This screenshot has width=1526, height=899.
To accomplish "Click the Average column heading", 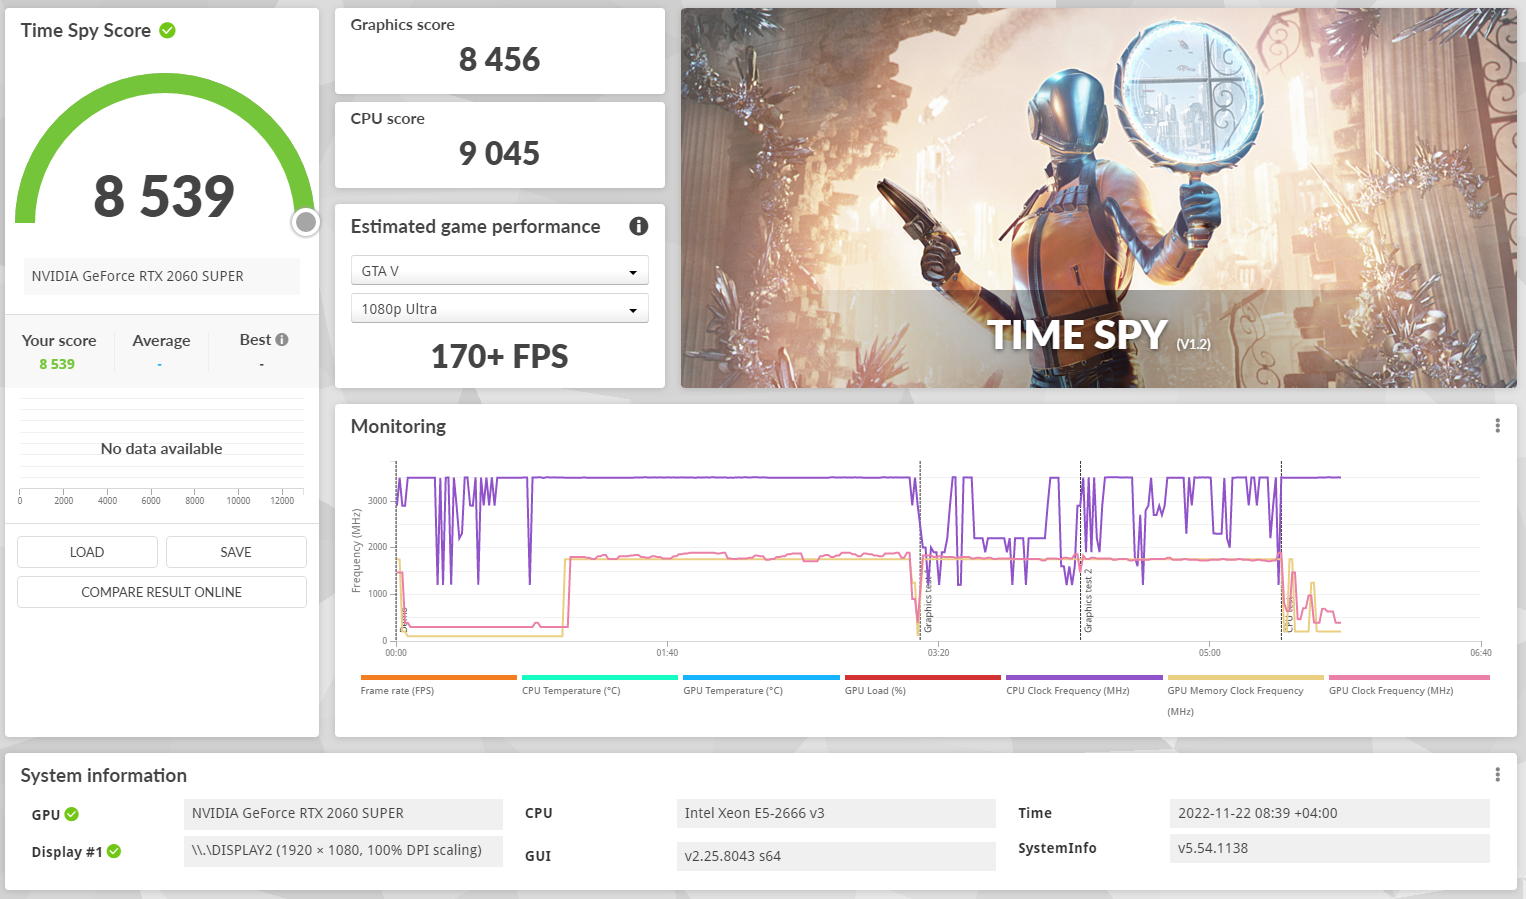I will [x=161, y=341].
